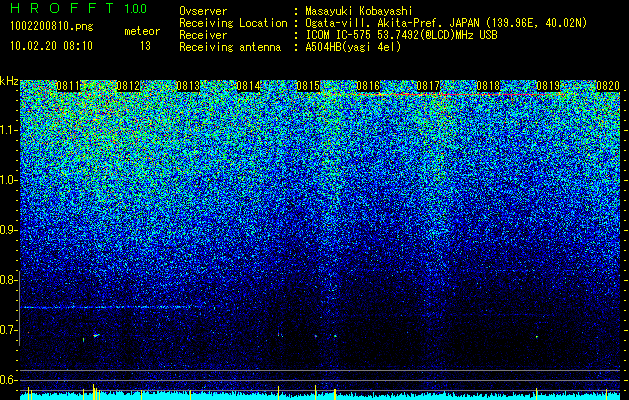Click the HROFFT 1.0.0 title text
629x400 pixels.
tap(79, 8)
